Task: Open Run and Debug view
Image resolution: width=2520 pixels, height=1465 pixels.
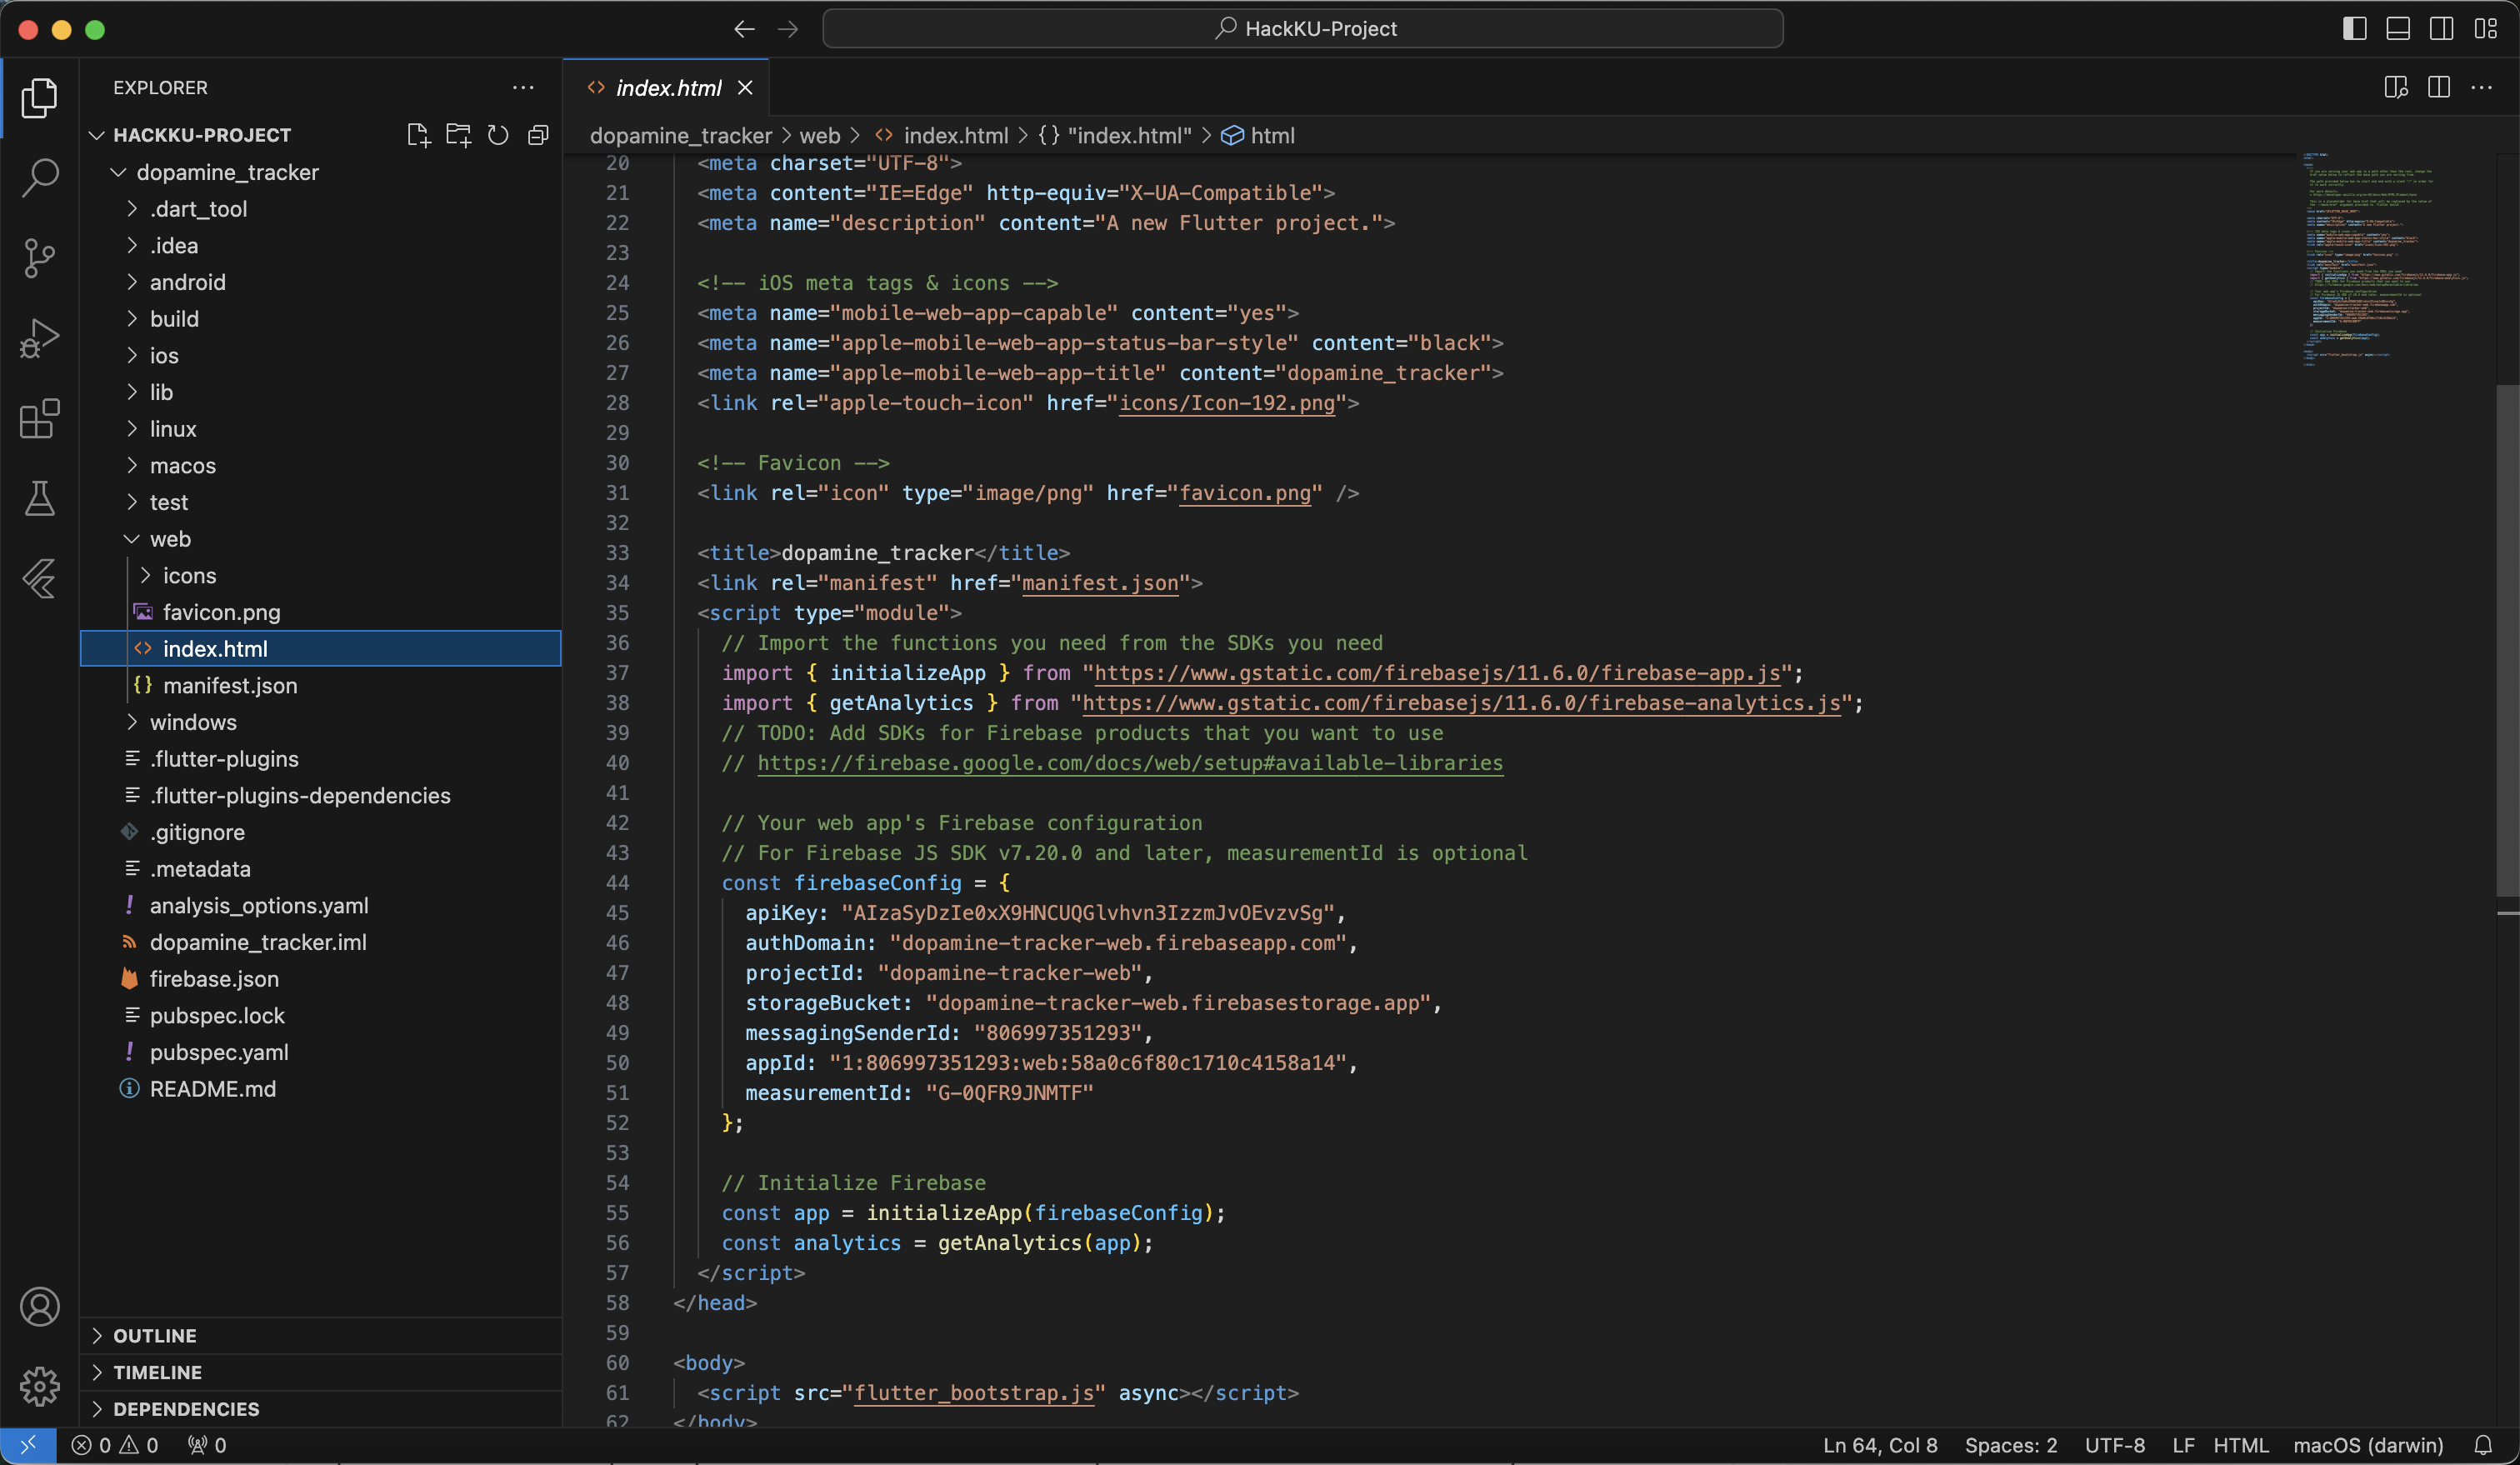Action: pyautogui.click(x=40, y=338)
